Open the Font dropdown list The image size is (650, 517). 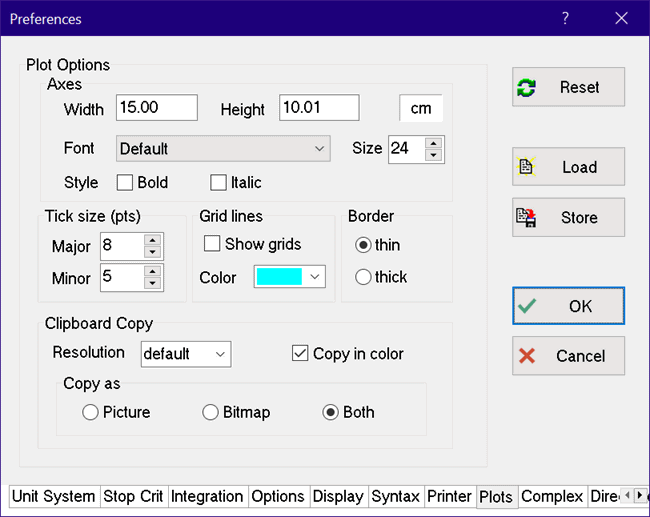(223, 149)
